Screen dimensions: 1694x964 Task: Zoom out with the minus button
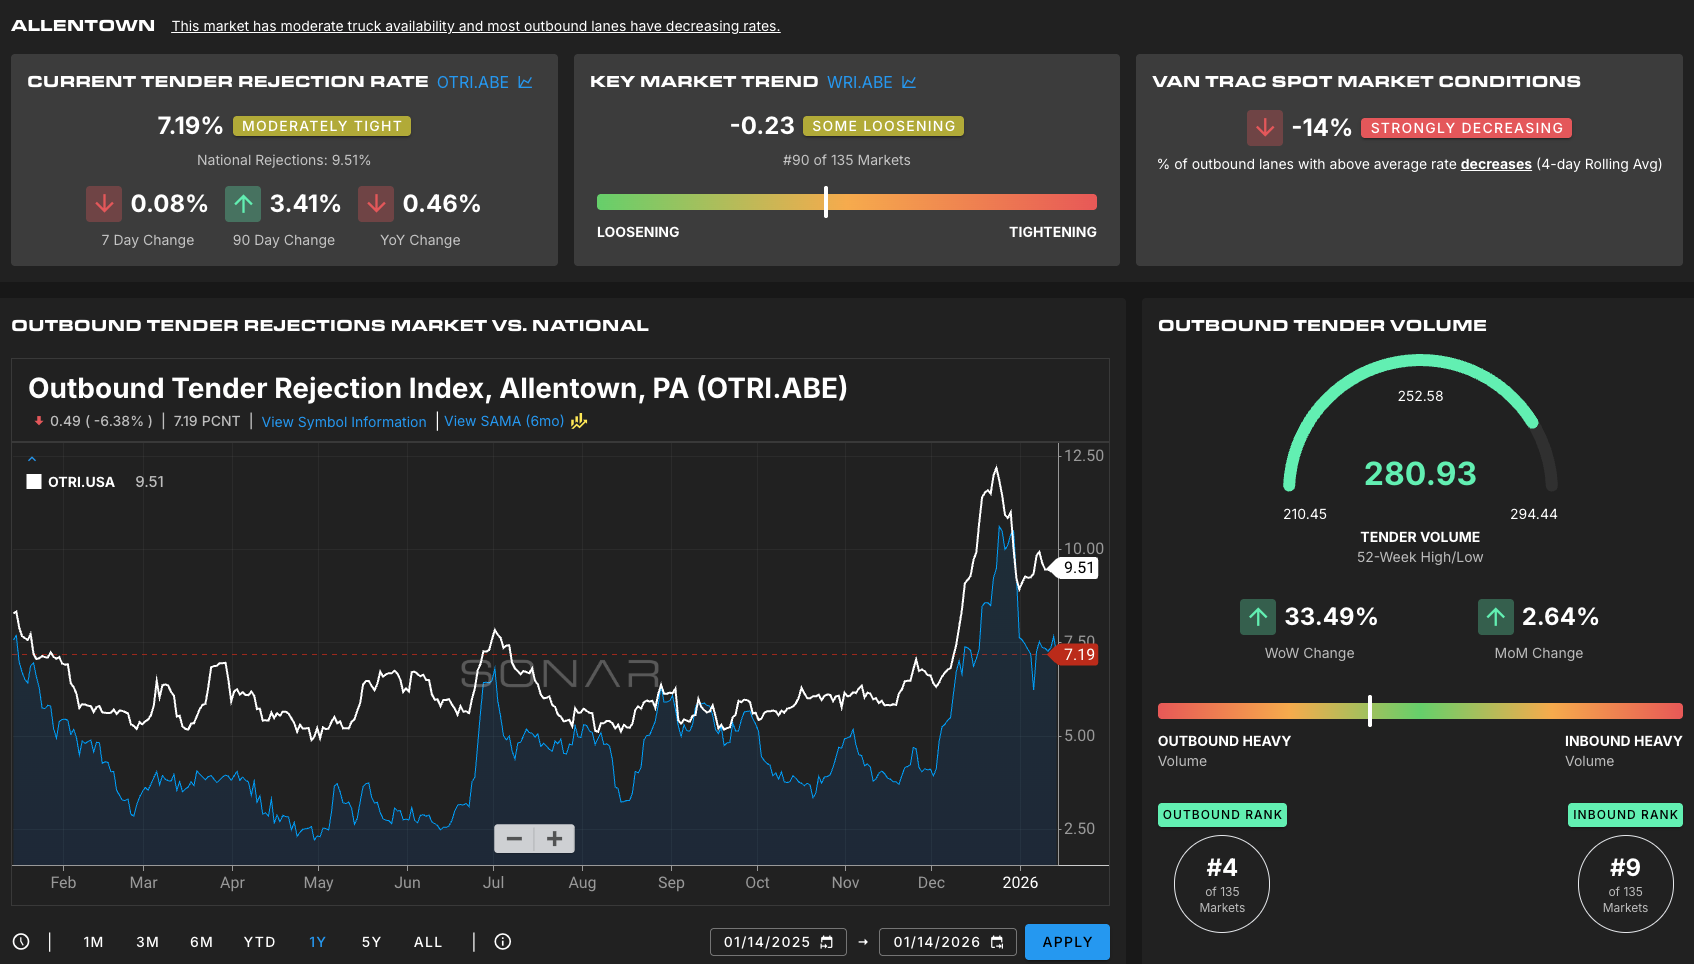(x=514, y=838)
